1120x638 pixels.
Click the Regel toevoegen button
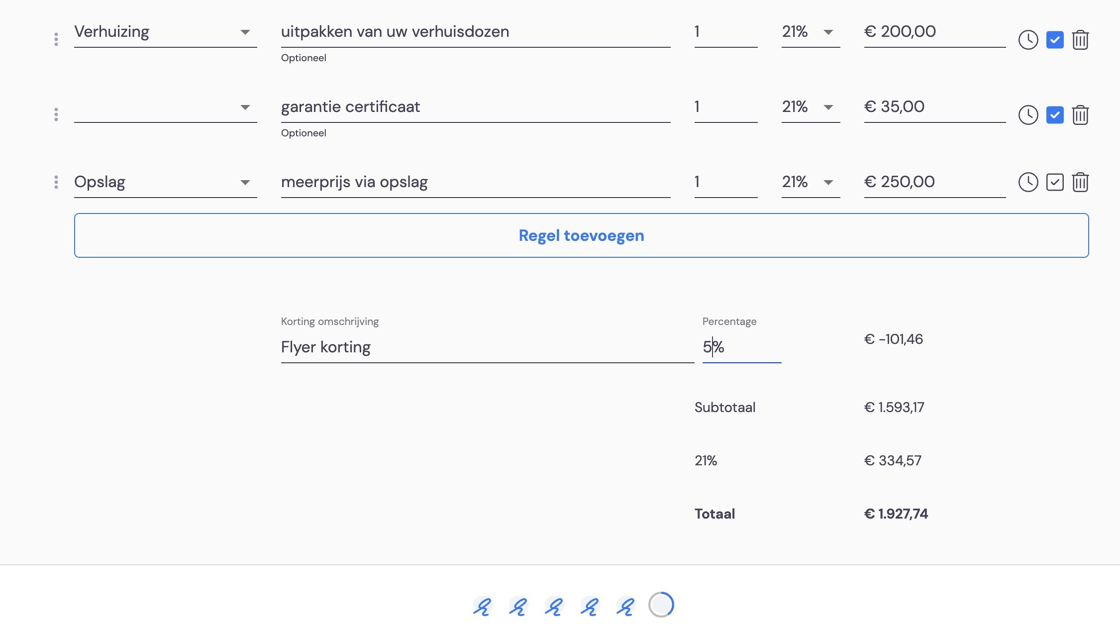[x=581, y=235]
